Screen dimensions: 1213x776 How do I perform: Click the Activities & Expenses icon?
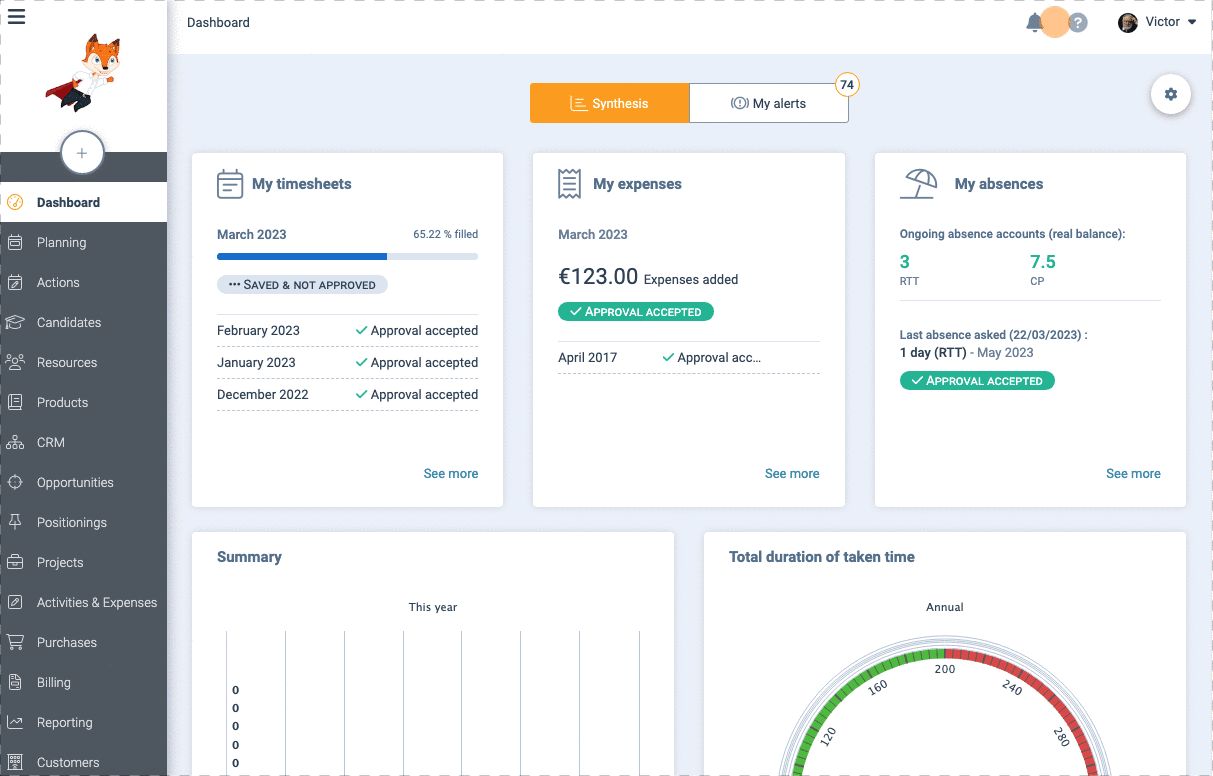(x=15, y=602)
